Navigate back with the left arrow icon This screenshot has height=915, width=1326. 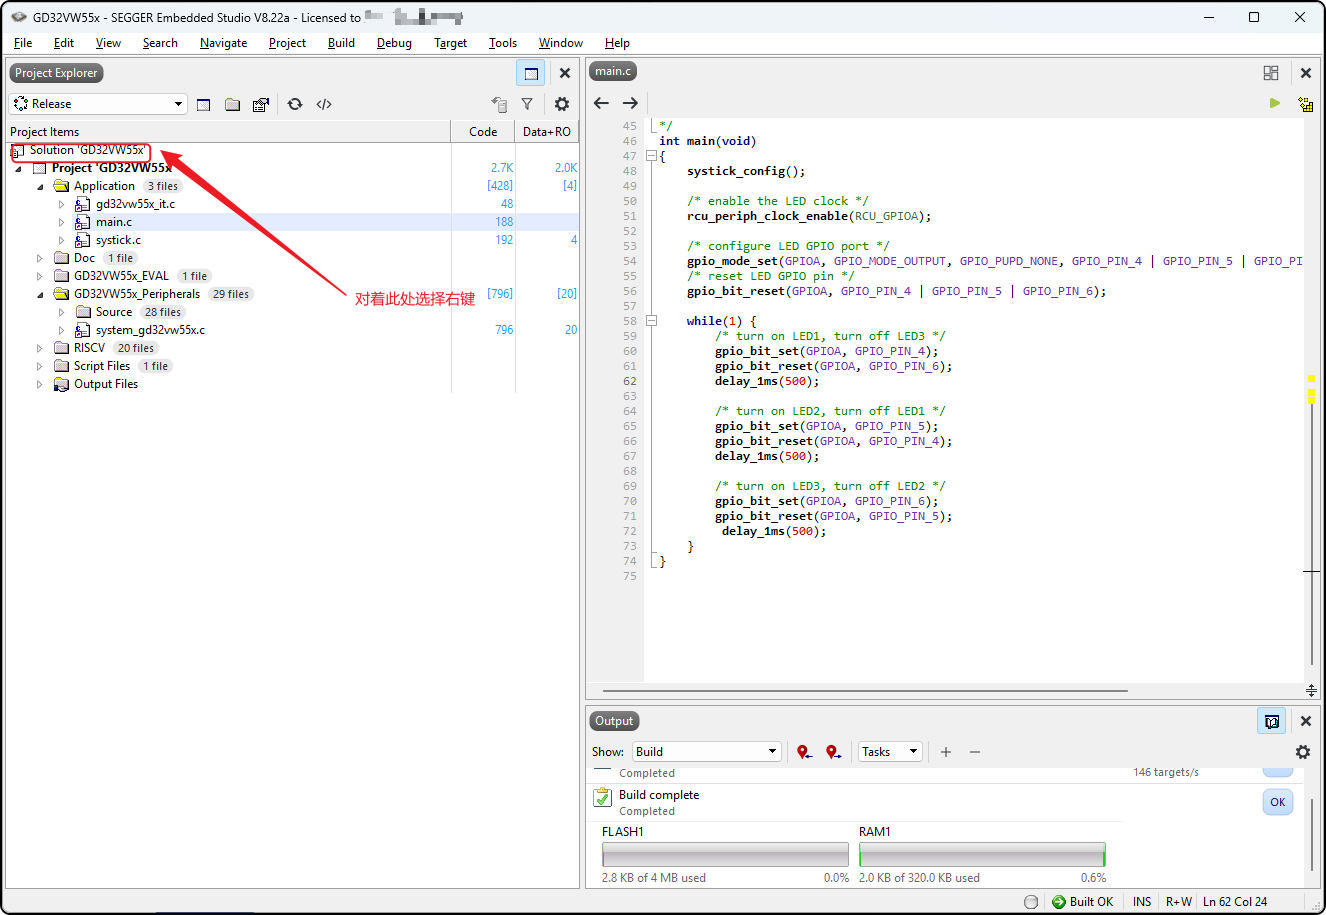coord(601,103)
